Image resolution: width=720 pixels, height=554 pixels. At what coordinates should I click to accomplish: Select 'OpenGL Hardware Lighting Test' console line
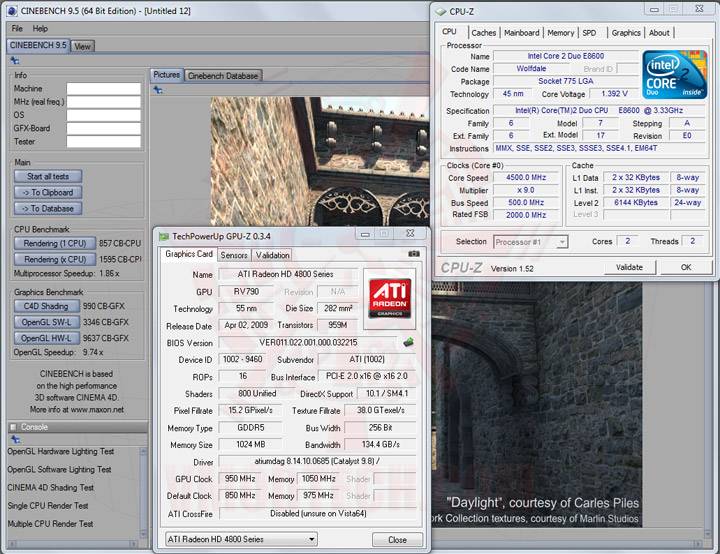(61, 452)
